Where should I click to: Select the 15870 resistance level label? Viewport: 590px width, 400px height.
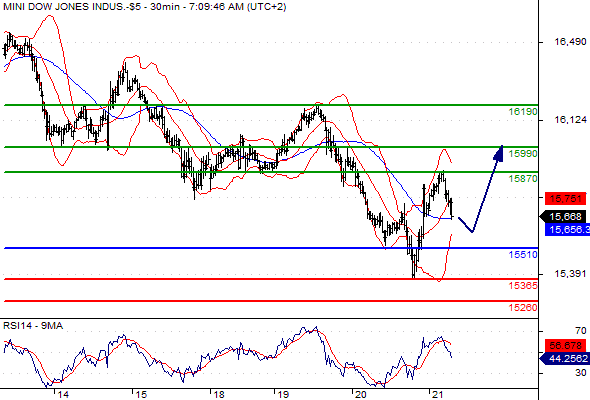point(523,178)
